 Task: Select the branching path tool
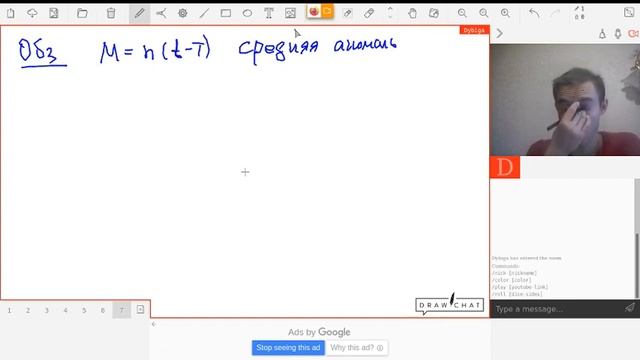pos(161,13)
